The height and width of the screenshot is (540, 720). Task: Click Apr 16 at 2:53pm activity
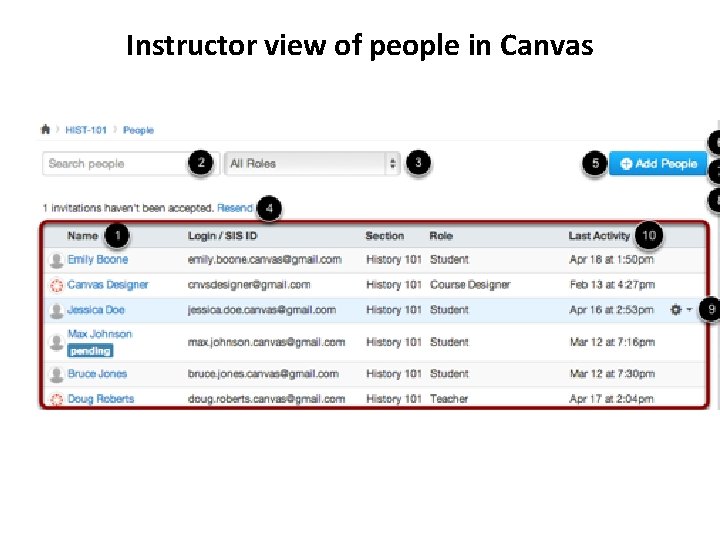612,310
